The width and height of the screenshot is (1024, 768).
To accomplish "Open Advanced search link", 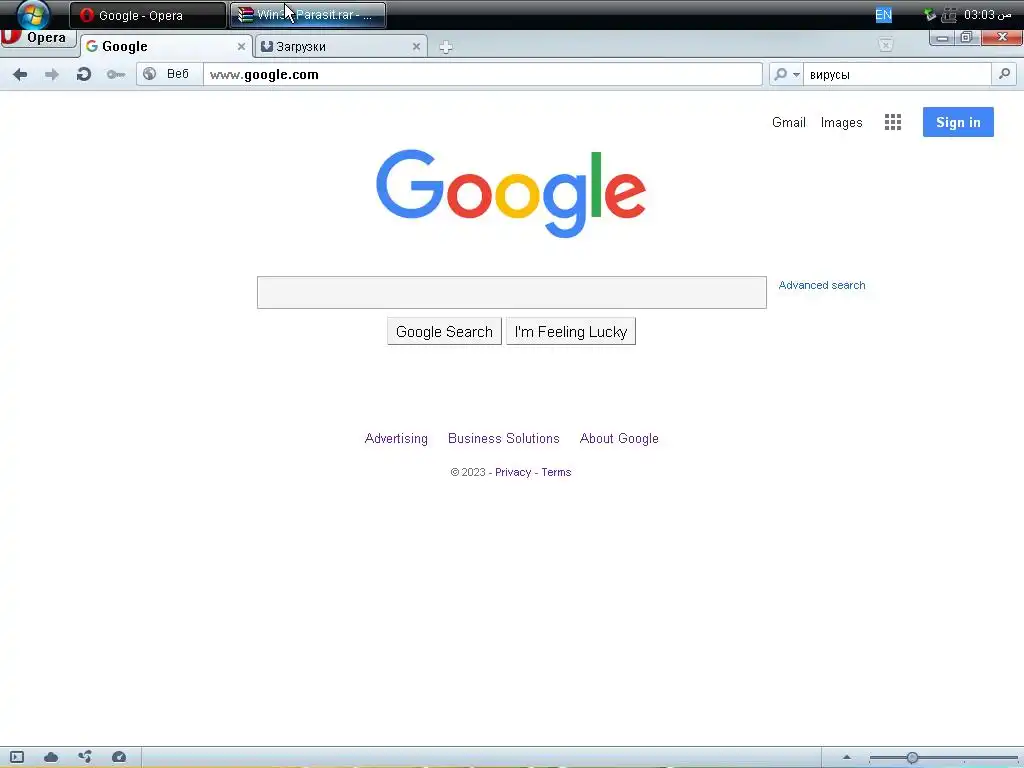I will [x=822, y=285].
